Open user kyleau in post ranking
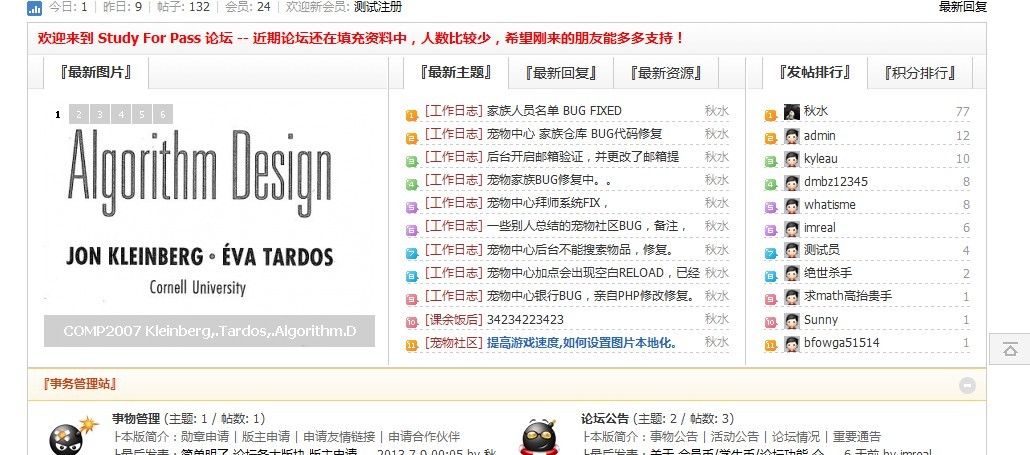The width and height of the screenshot is (1030, 455). pos(820,159)
